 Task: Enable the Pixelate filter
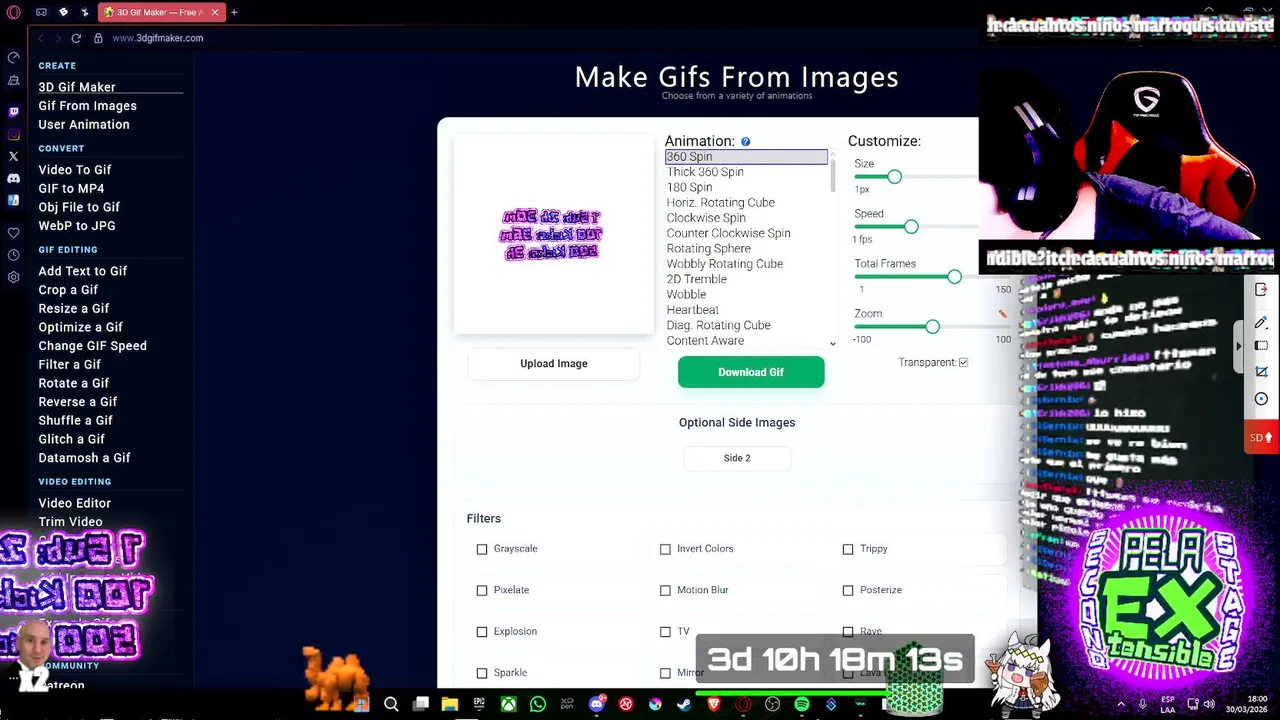coord(482,590)
